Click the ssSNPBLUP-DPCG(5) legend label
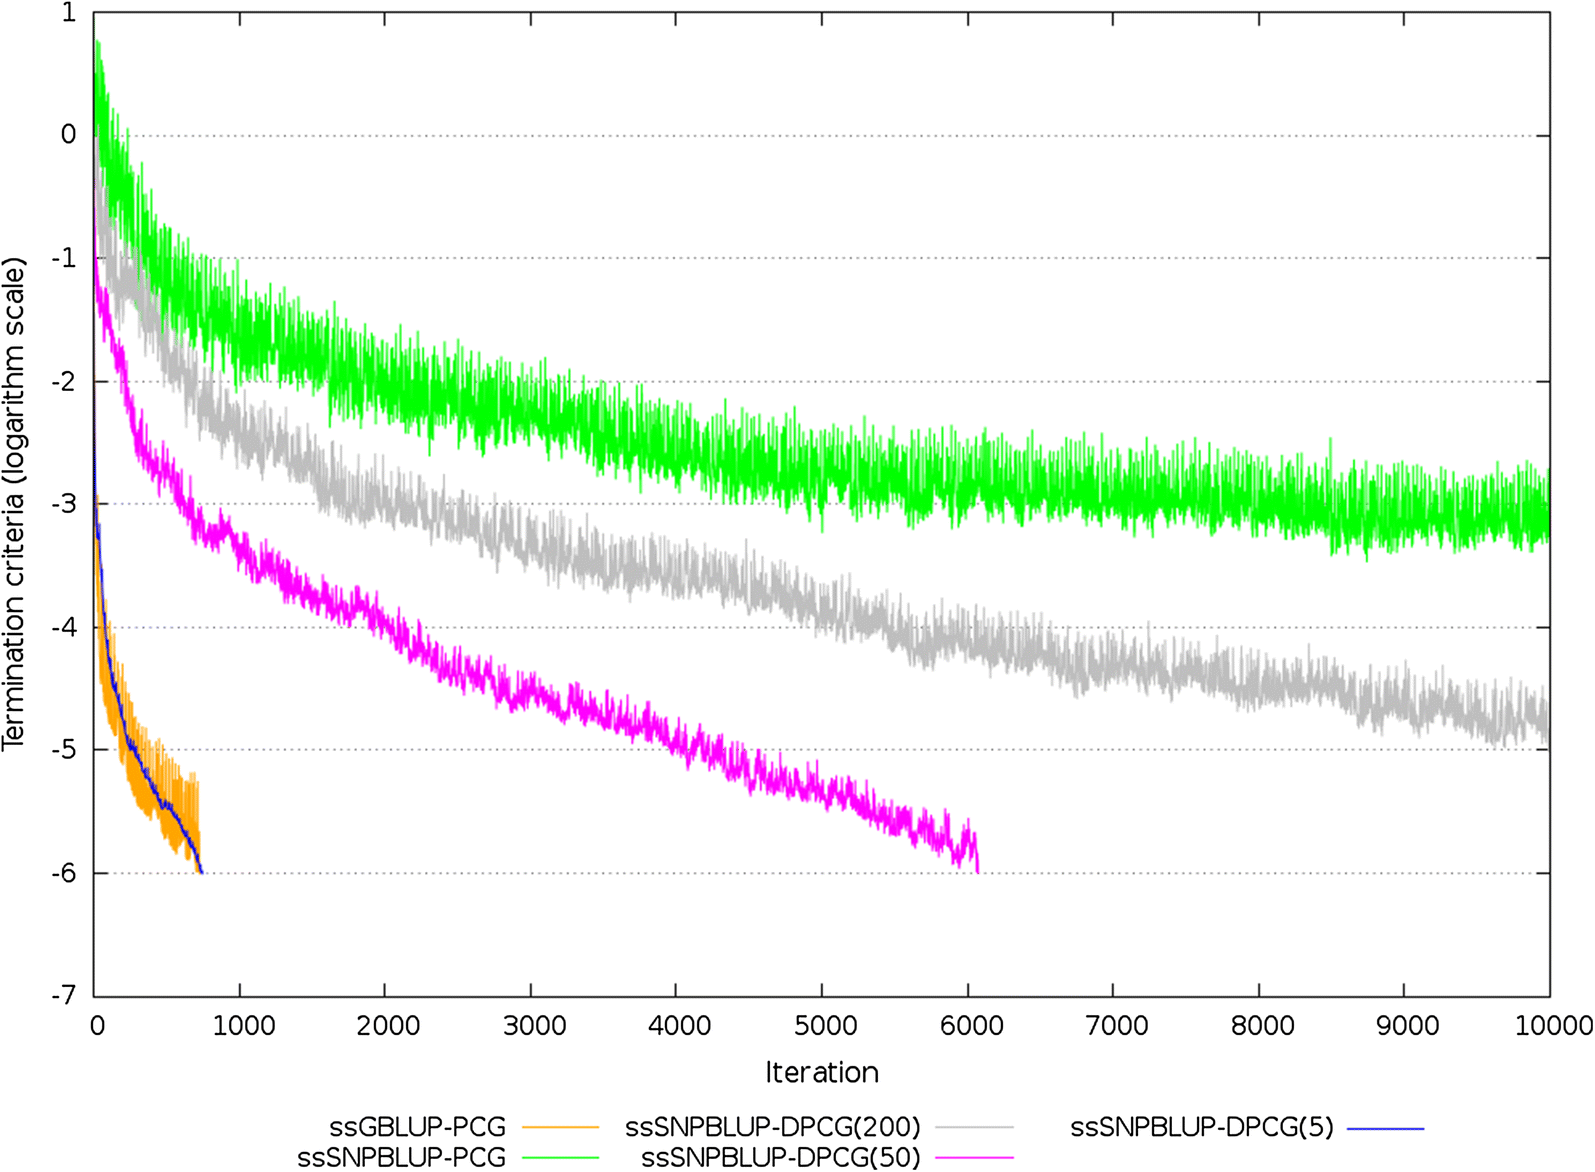Viewport: 1595px width, 1172px height. tap(1202, 1127)
